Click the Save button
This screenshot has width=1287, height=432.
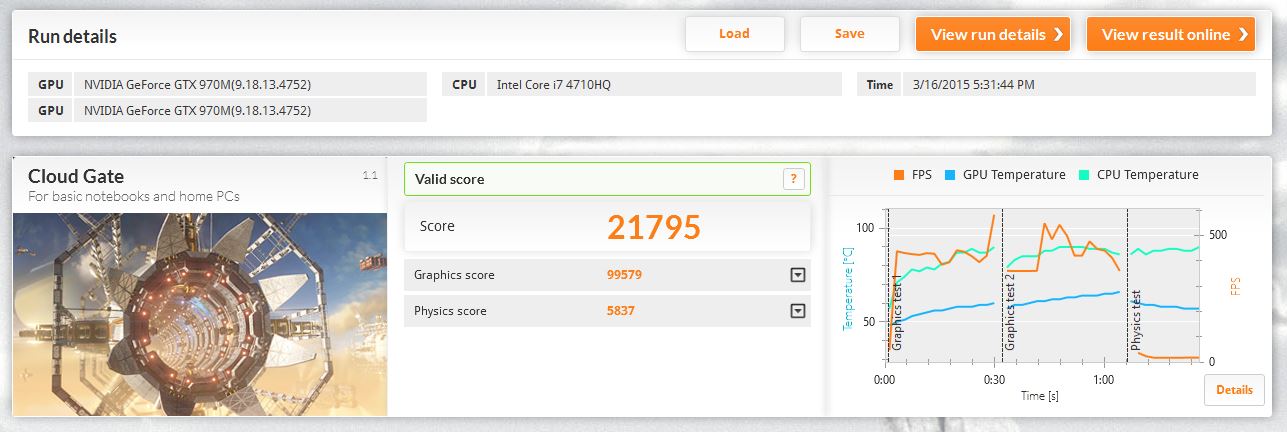click(850, 34)
